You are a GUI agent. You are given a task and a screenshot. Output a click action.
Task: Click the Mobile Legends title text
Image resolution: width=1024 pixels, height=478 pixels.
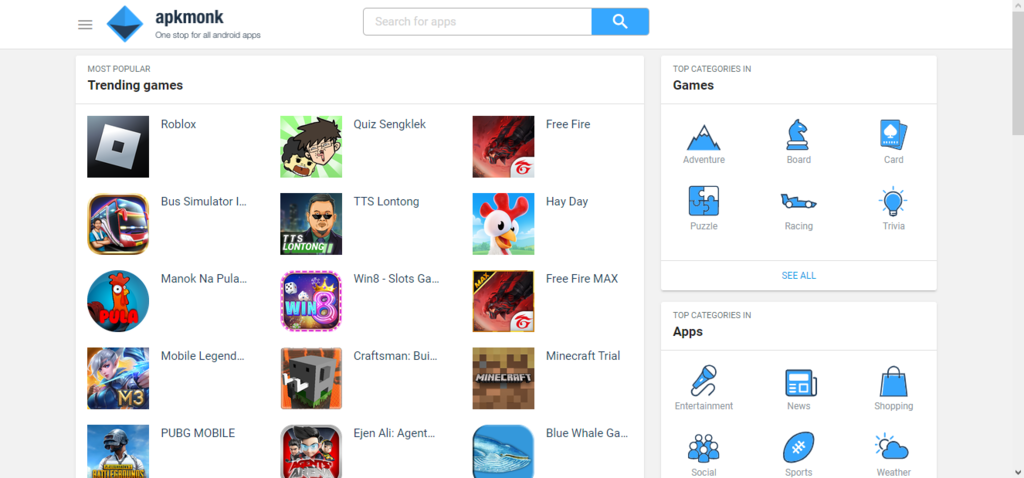203,356
